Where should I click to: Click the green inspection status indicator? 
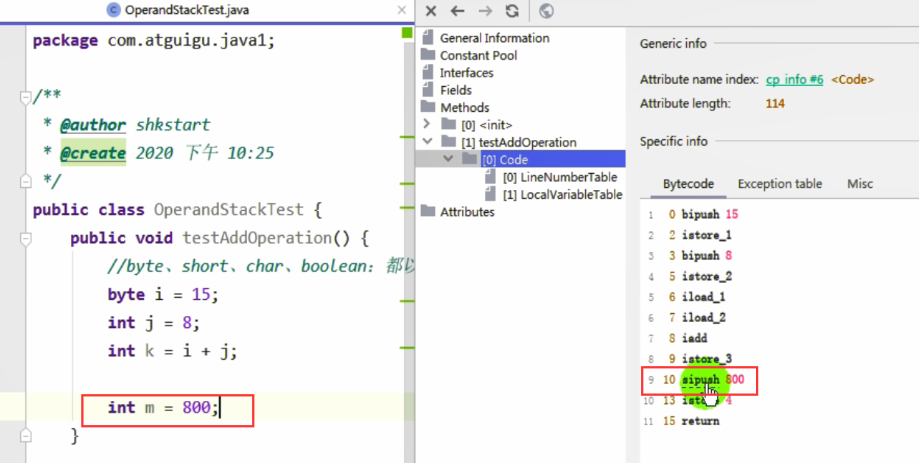[x=407, y=33]
